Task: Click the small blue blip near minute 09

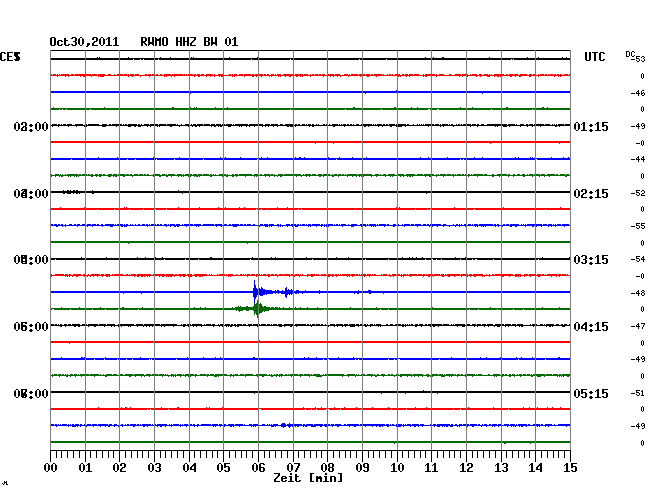Action: 369,292
